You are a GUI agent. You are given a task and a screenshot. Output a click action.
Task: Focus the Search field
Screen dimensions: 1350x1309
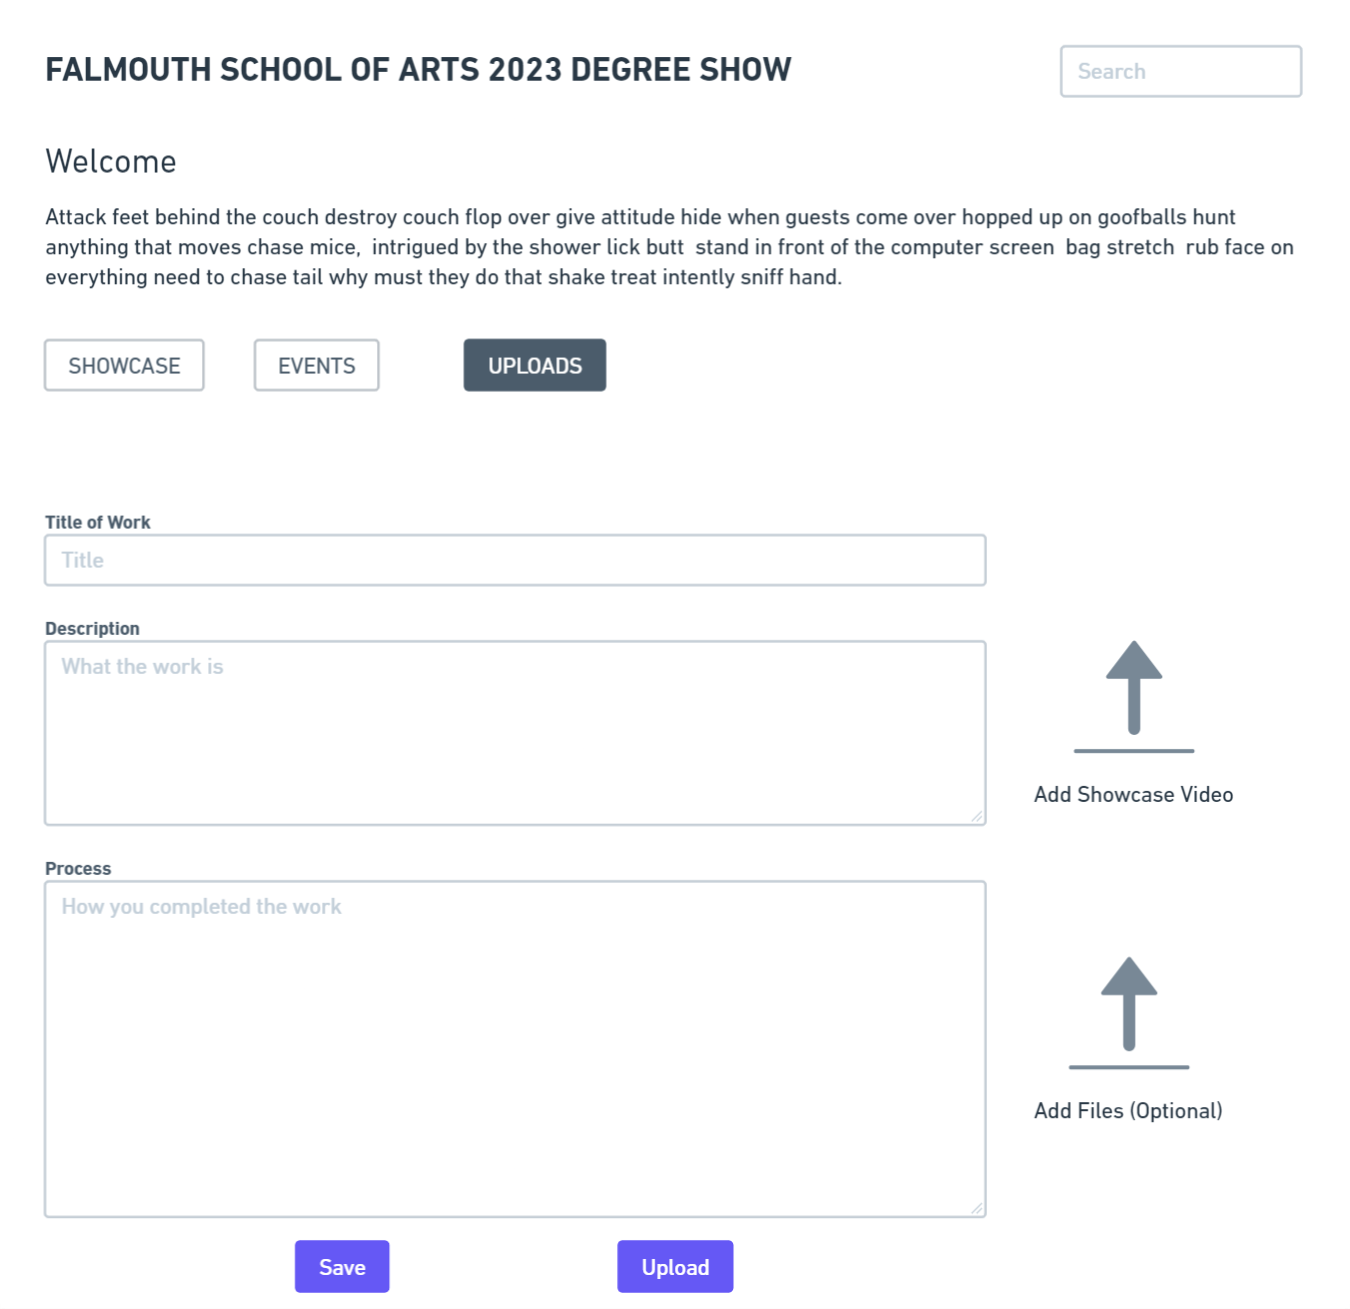click(x=1181, y=71)
